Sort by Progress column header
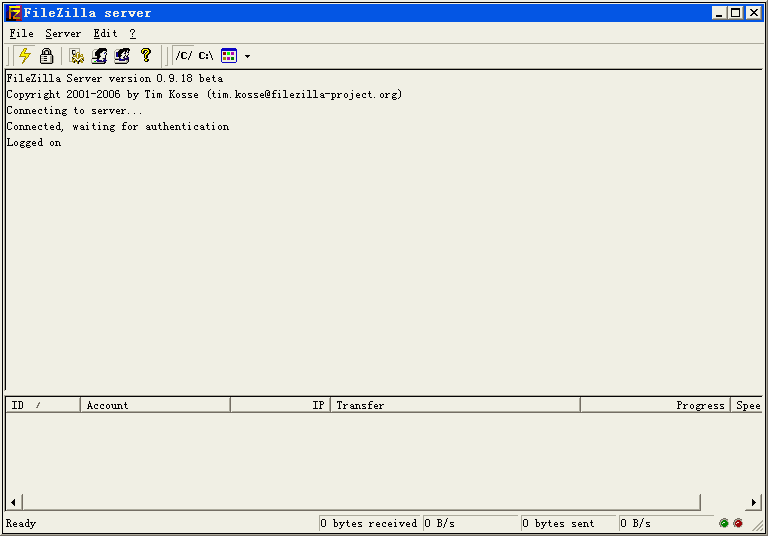 tap(655, 405)
